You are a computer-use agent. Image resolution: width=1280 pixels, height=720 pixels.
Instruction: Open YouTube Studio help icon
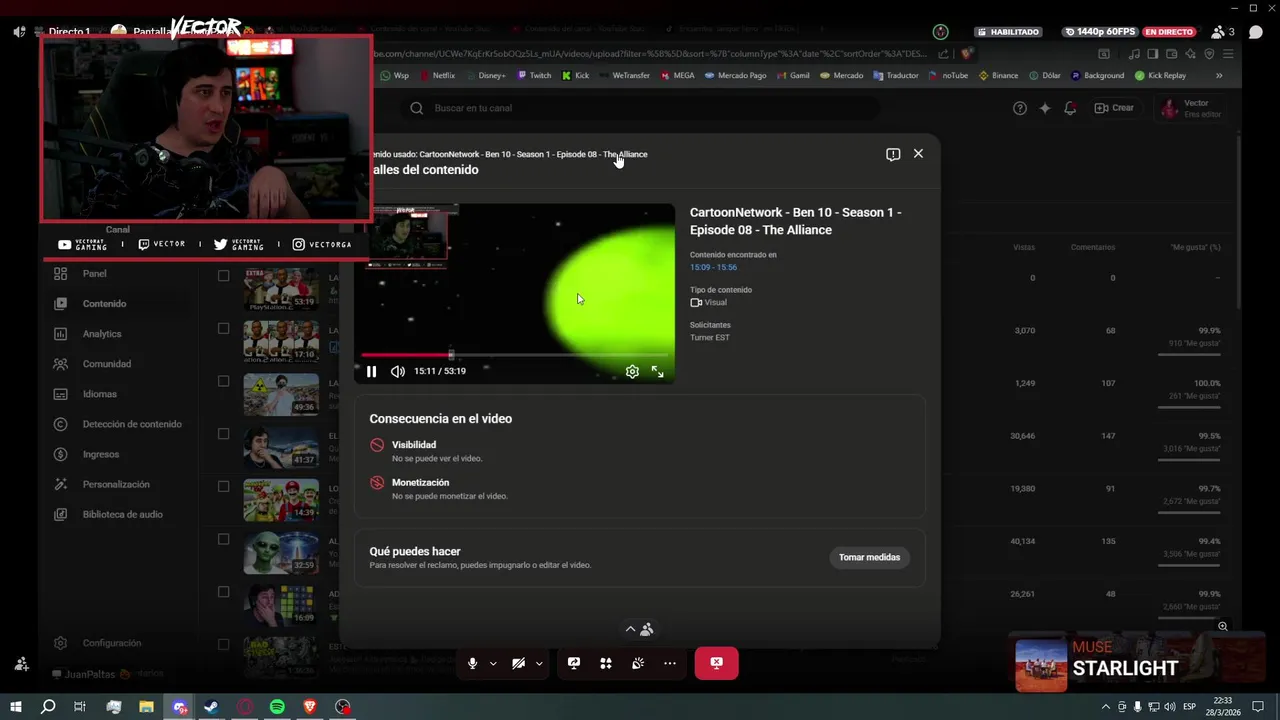tap(1019, 108)
